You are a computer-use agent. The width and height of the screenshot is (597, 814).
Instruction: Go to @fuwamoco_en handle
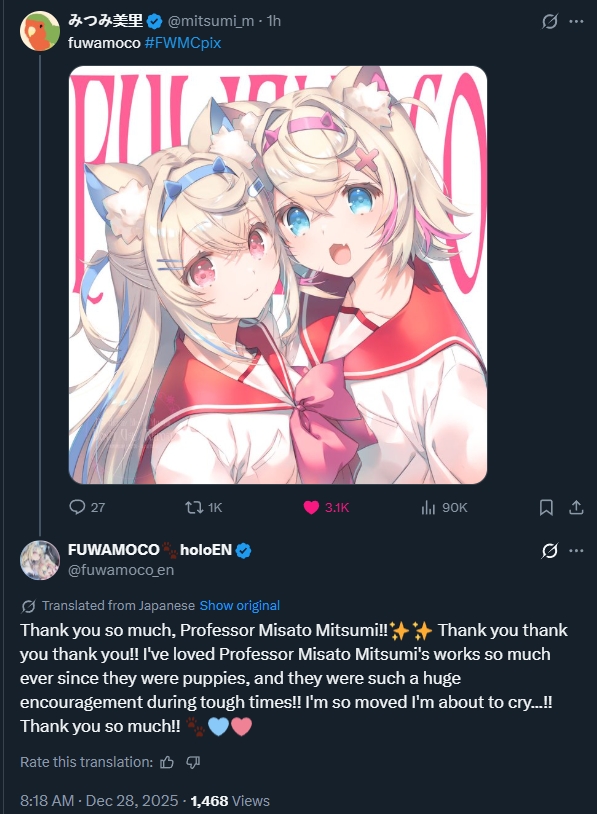[121, 570]
